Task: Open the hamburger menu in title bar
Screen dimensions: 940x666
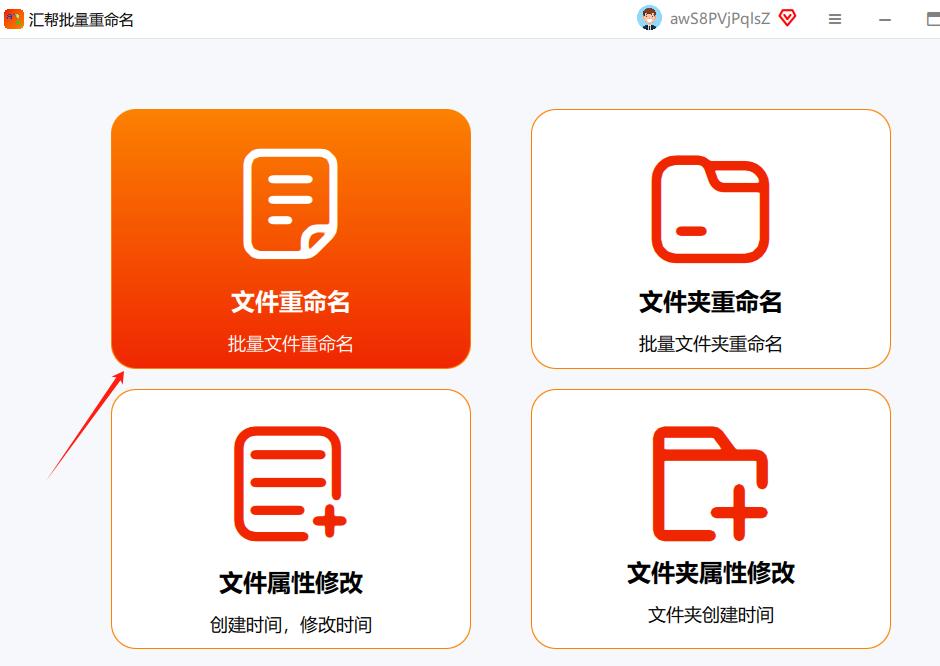Action: point(835,19)
